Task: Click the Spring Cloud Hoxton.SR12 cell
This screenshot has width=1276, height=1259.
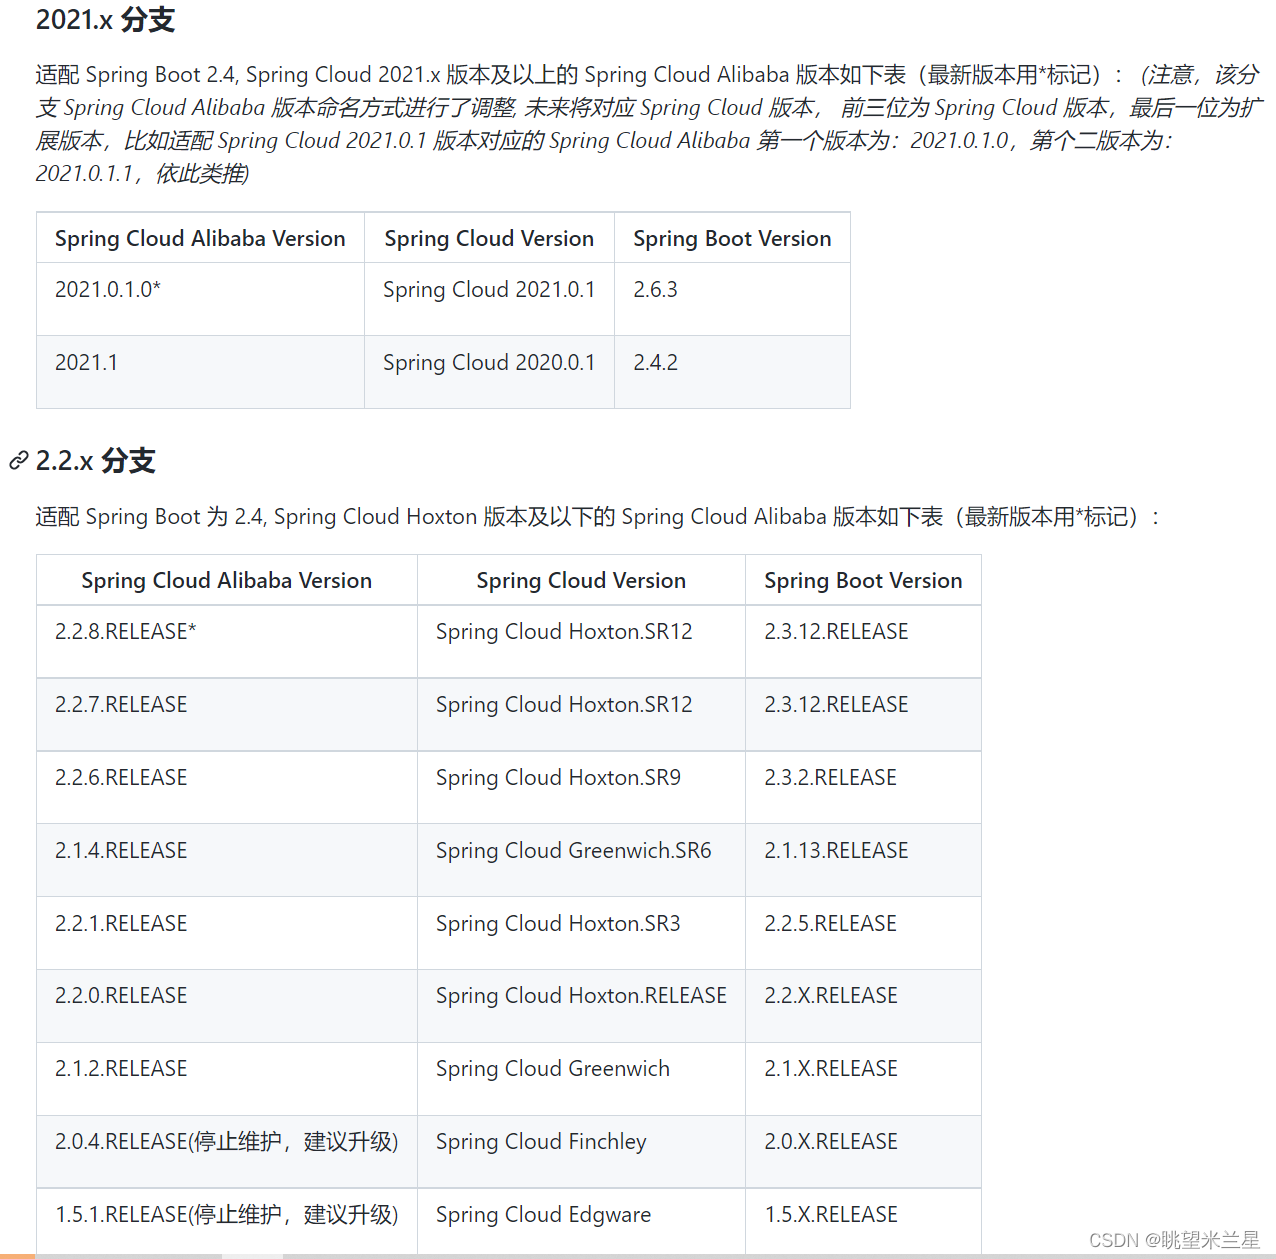Action: pyautogui.click(x=563, y=631)
